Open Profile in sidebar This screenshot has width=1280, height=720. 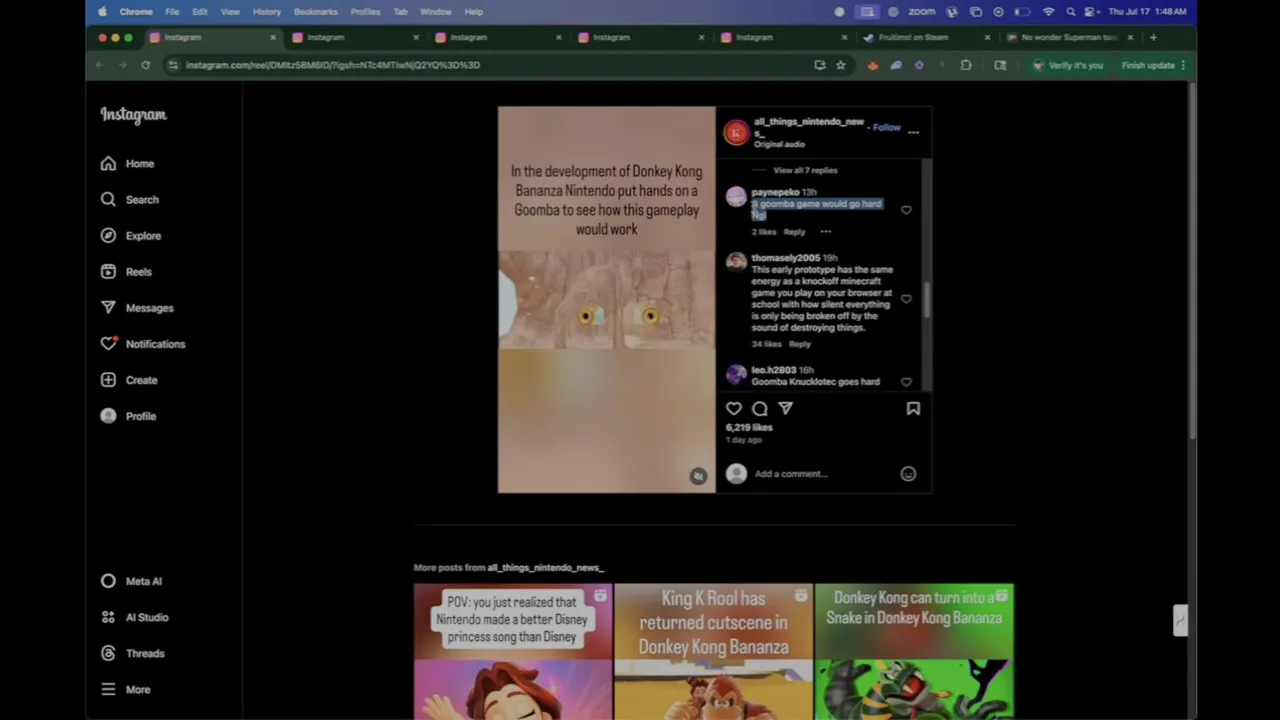pos(128,416)
